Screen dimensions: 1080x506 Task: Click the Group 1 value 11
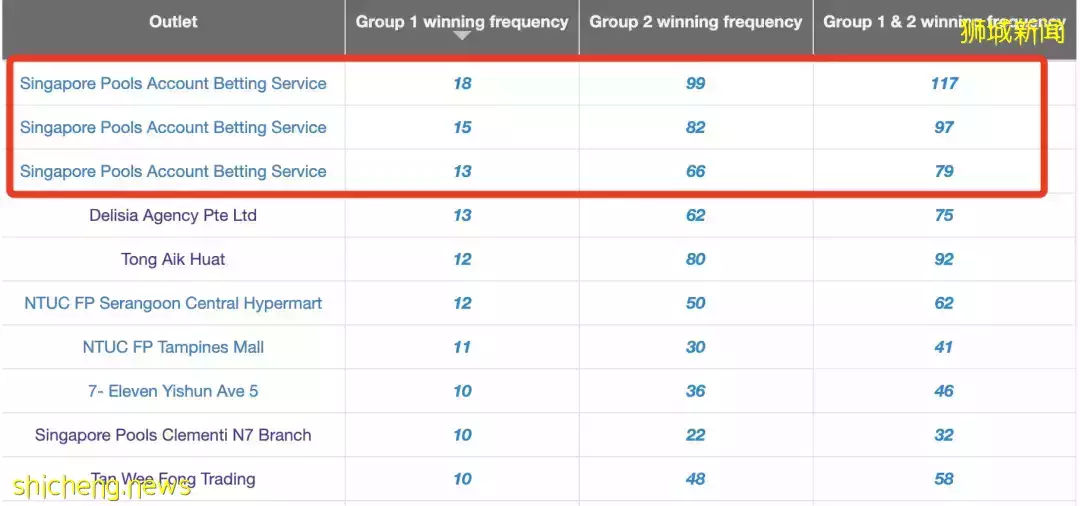[462, 348]
